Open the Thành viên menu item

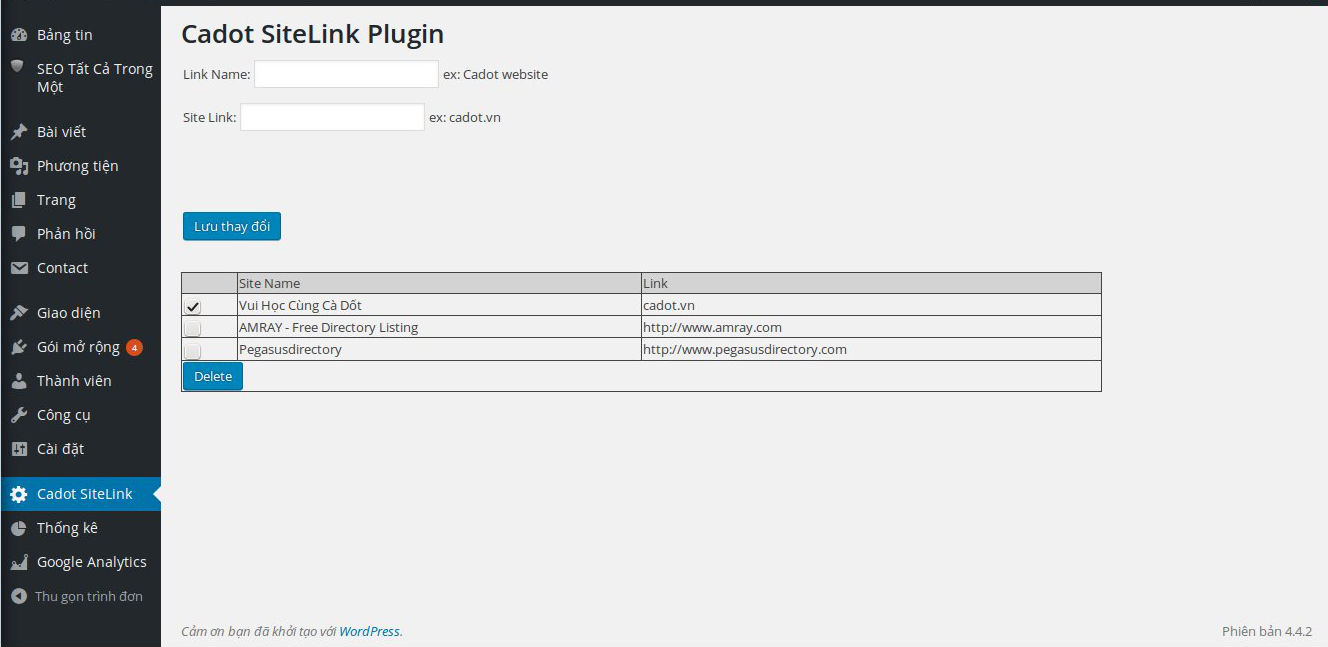80,381
